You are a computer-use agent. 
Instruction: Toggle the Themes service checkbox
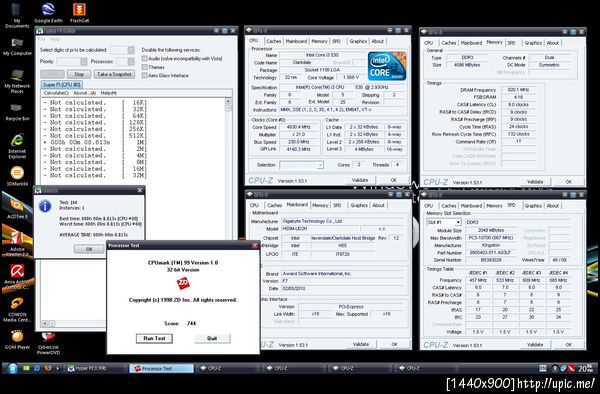[x=145, y=67]
